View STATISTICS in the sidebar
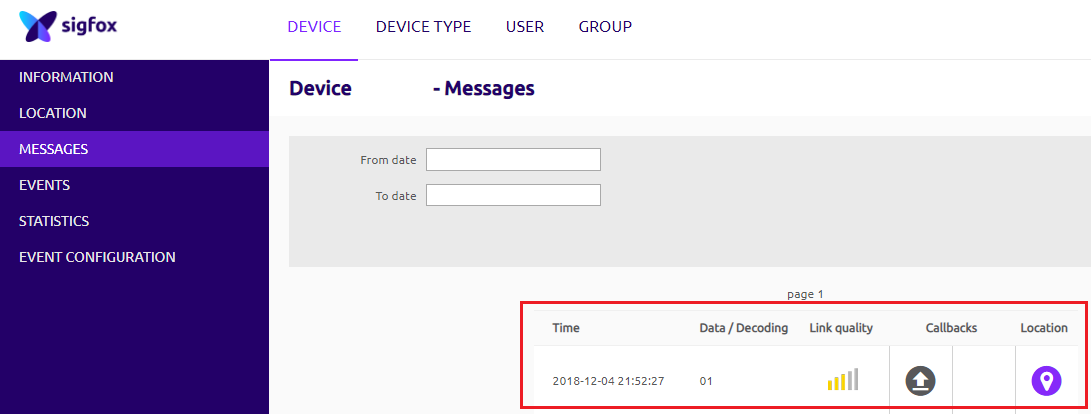 click(134, 221)
